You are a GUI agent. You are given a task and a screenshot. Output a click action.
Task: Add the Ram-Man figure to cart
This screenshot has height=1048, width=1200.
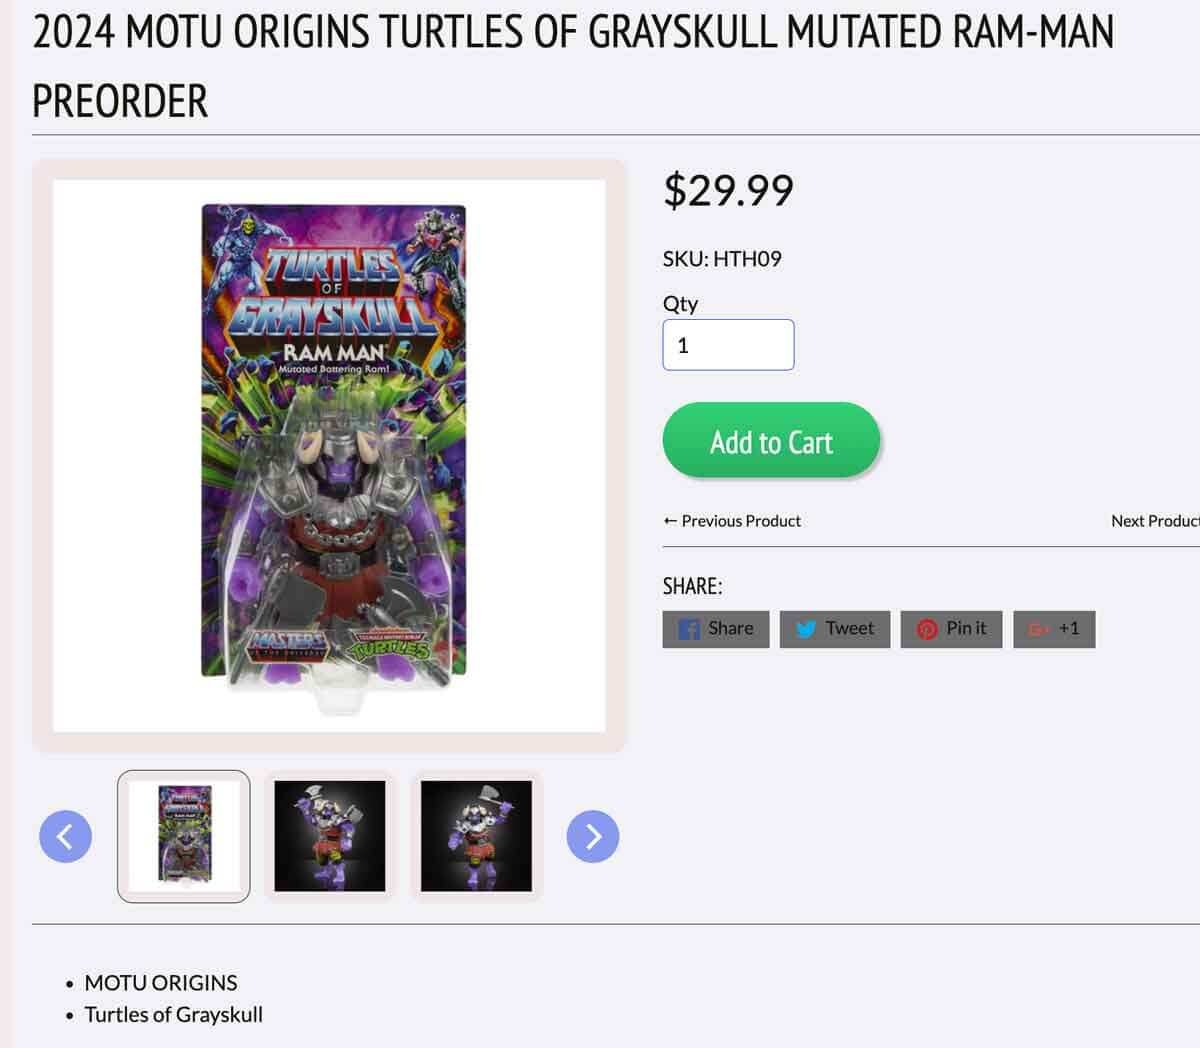pyautogui.click(x=771, y=441)
